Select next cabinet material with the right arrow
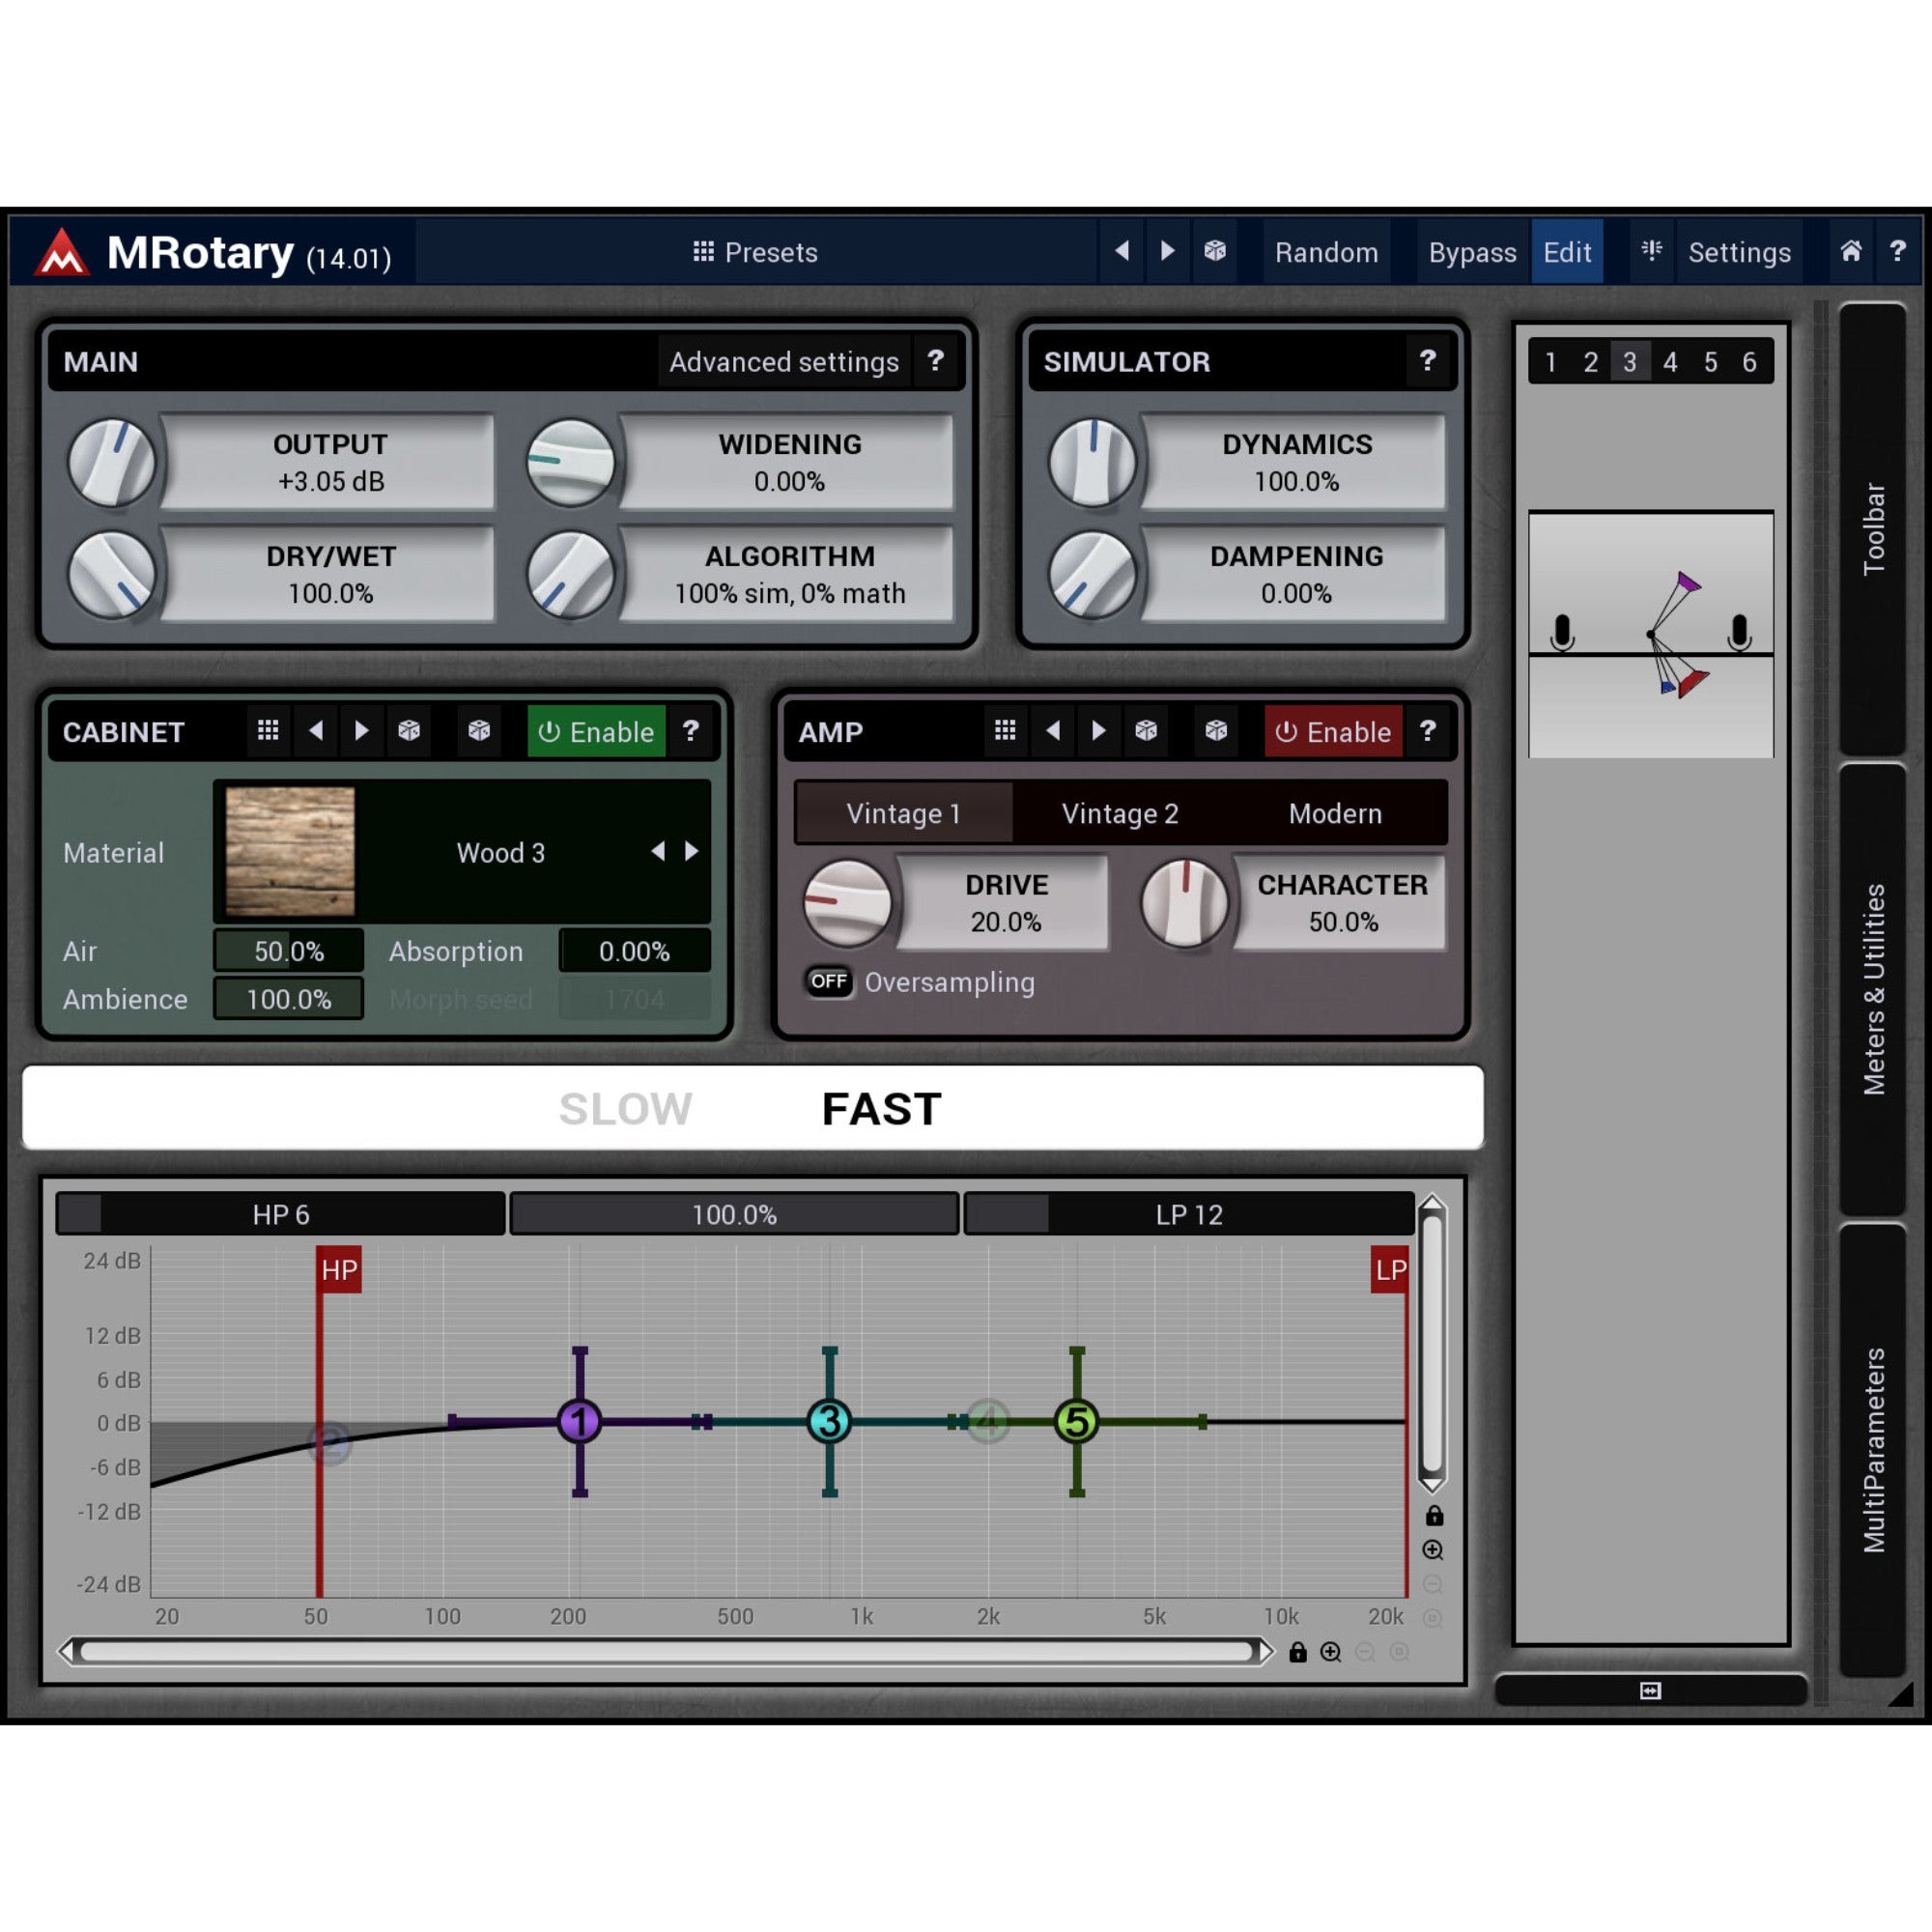 (691, 851)
